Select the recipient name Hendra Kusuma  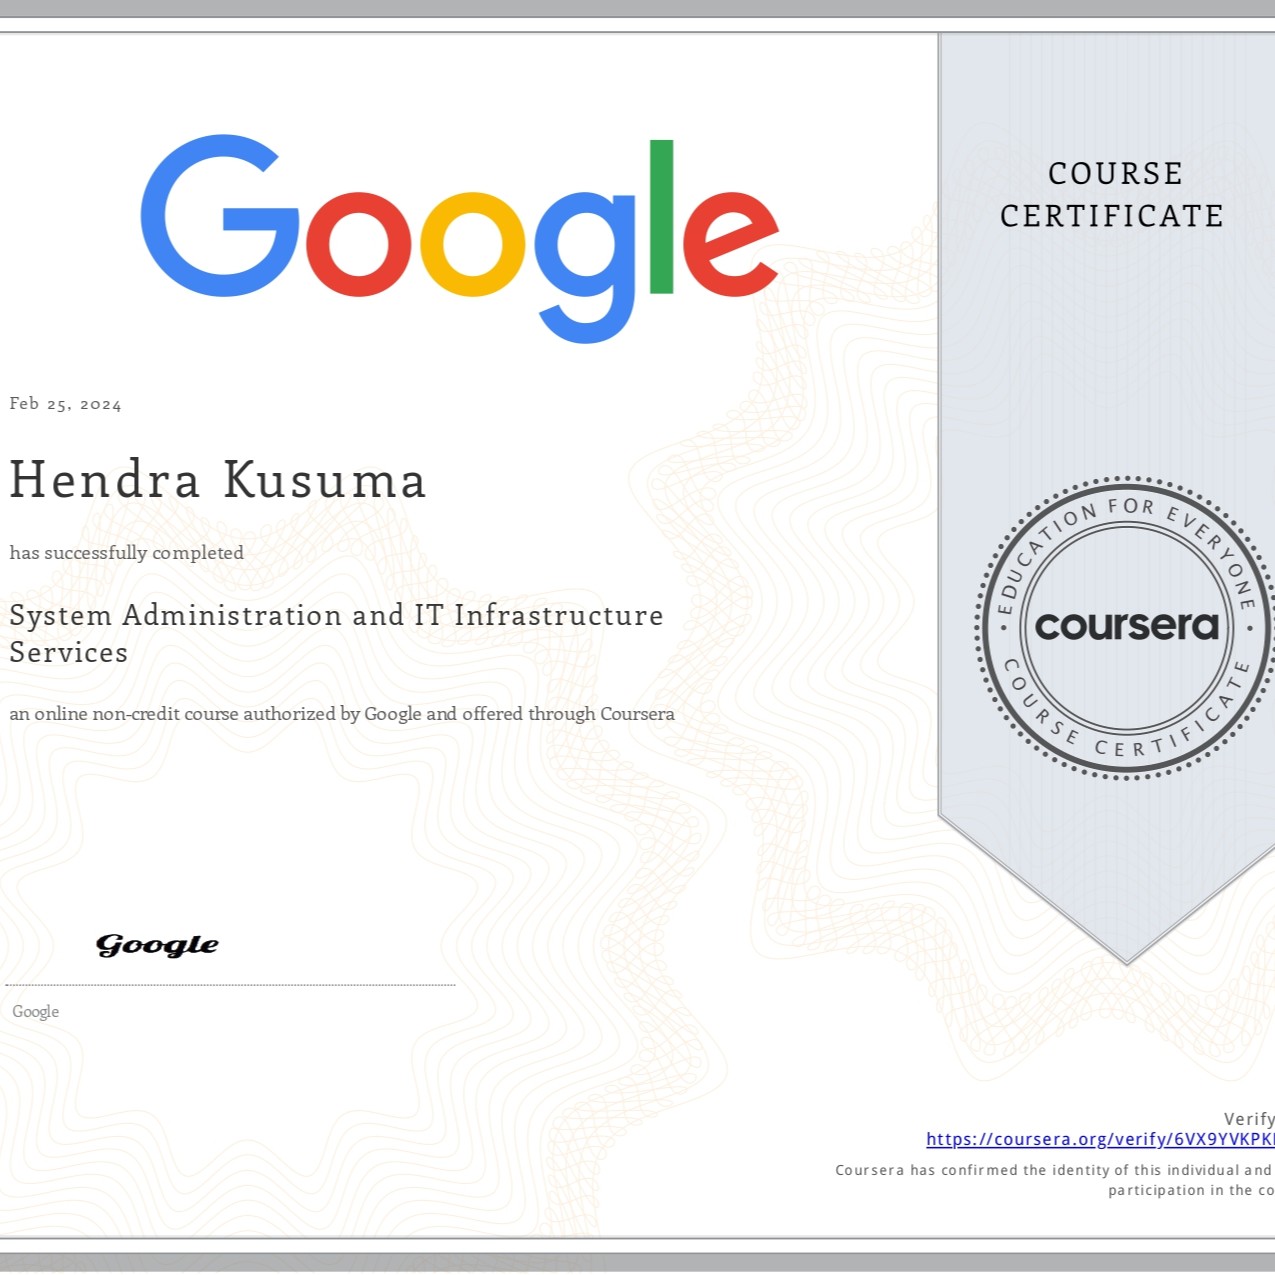218,480
